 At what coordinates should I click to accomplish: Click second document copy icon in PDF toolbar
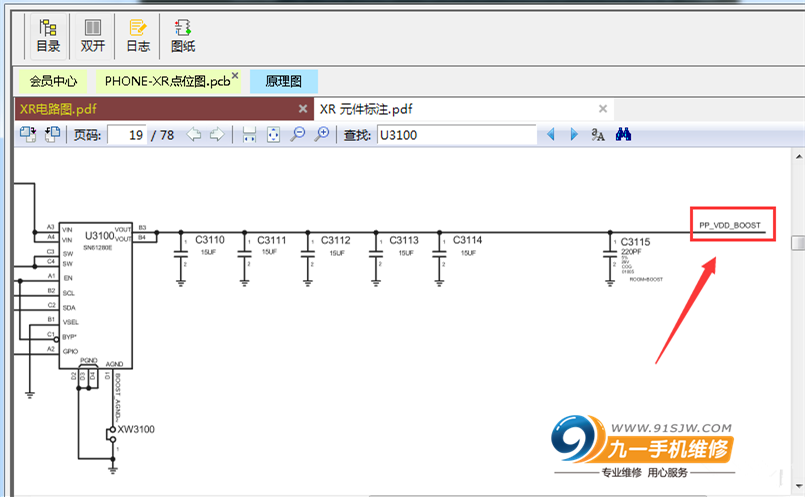(52, 135)
